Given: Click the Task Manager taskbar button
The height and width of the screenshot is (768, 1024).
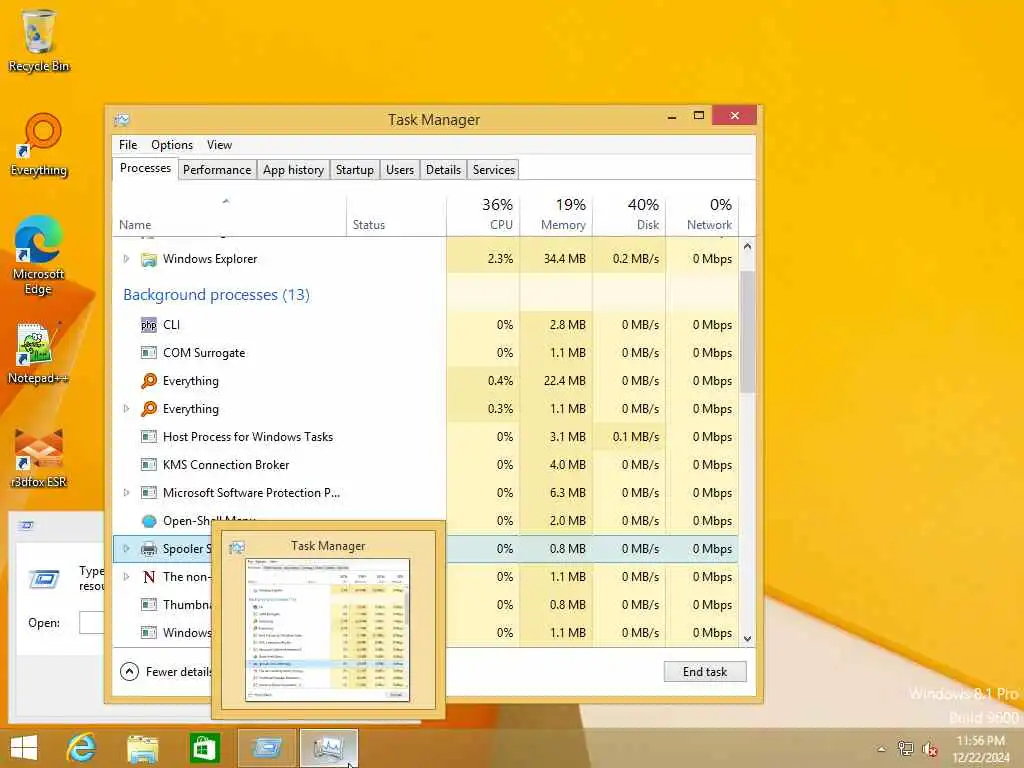Looking at the screenshot, I should click(328, 748).
